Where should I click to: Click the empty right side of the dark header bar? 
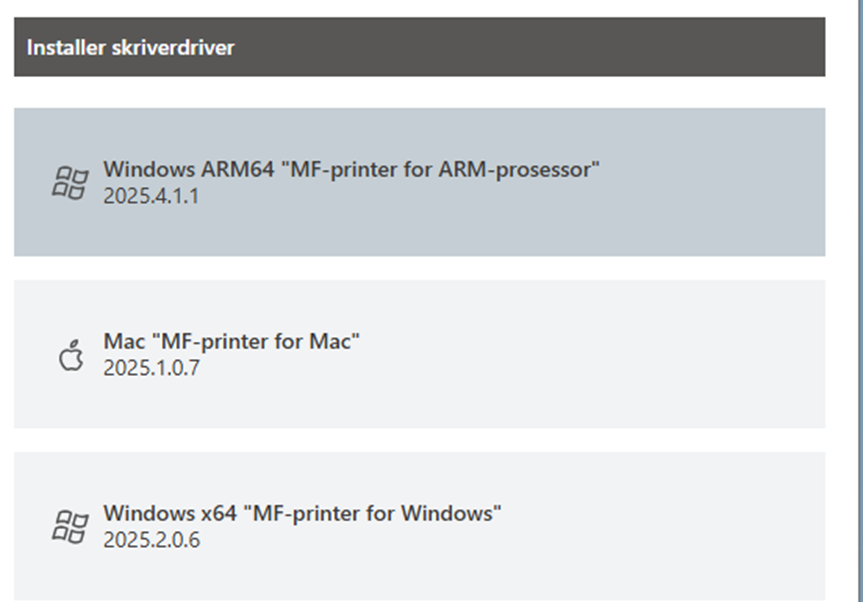click(x=600, y=47)
